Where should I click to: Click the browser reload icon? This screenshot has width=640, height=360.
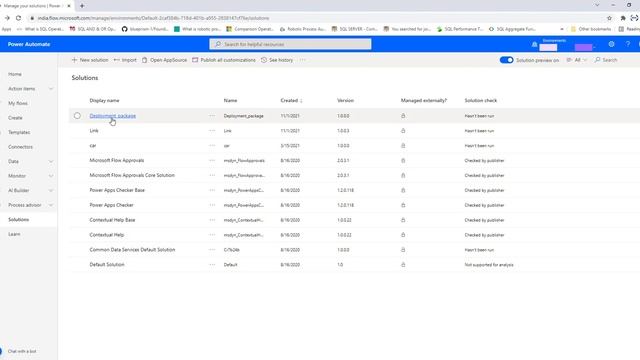(18, 18)
